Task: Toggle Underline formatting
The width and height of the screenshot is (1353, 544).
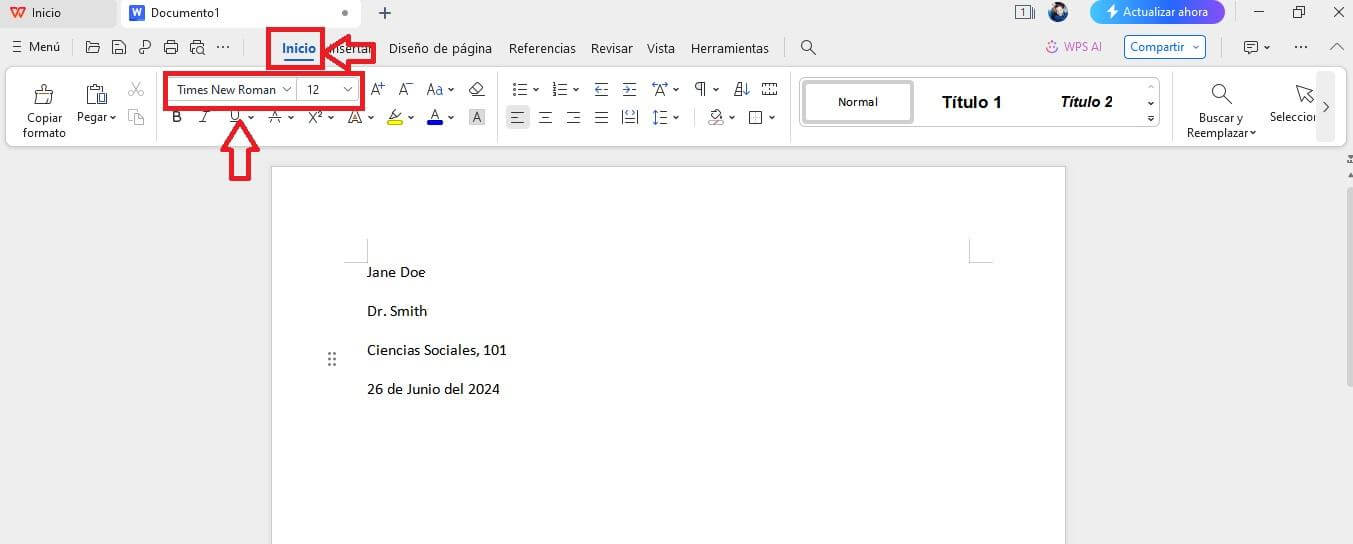Action: tap(235, 117)
